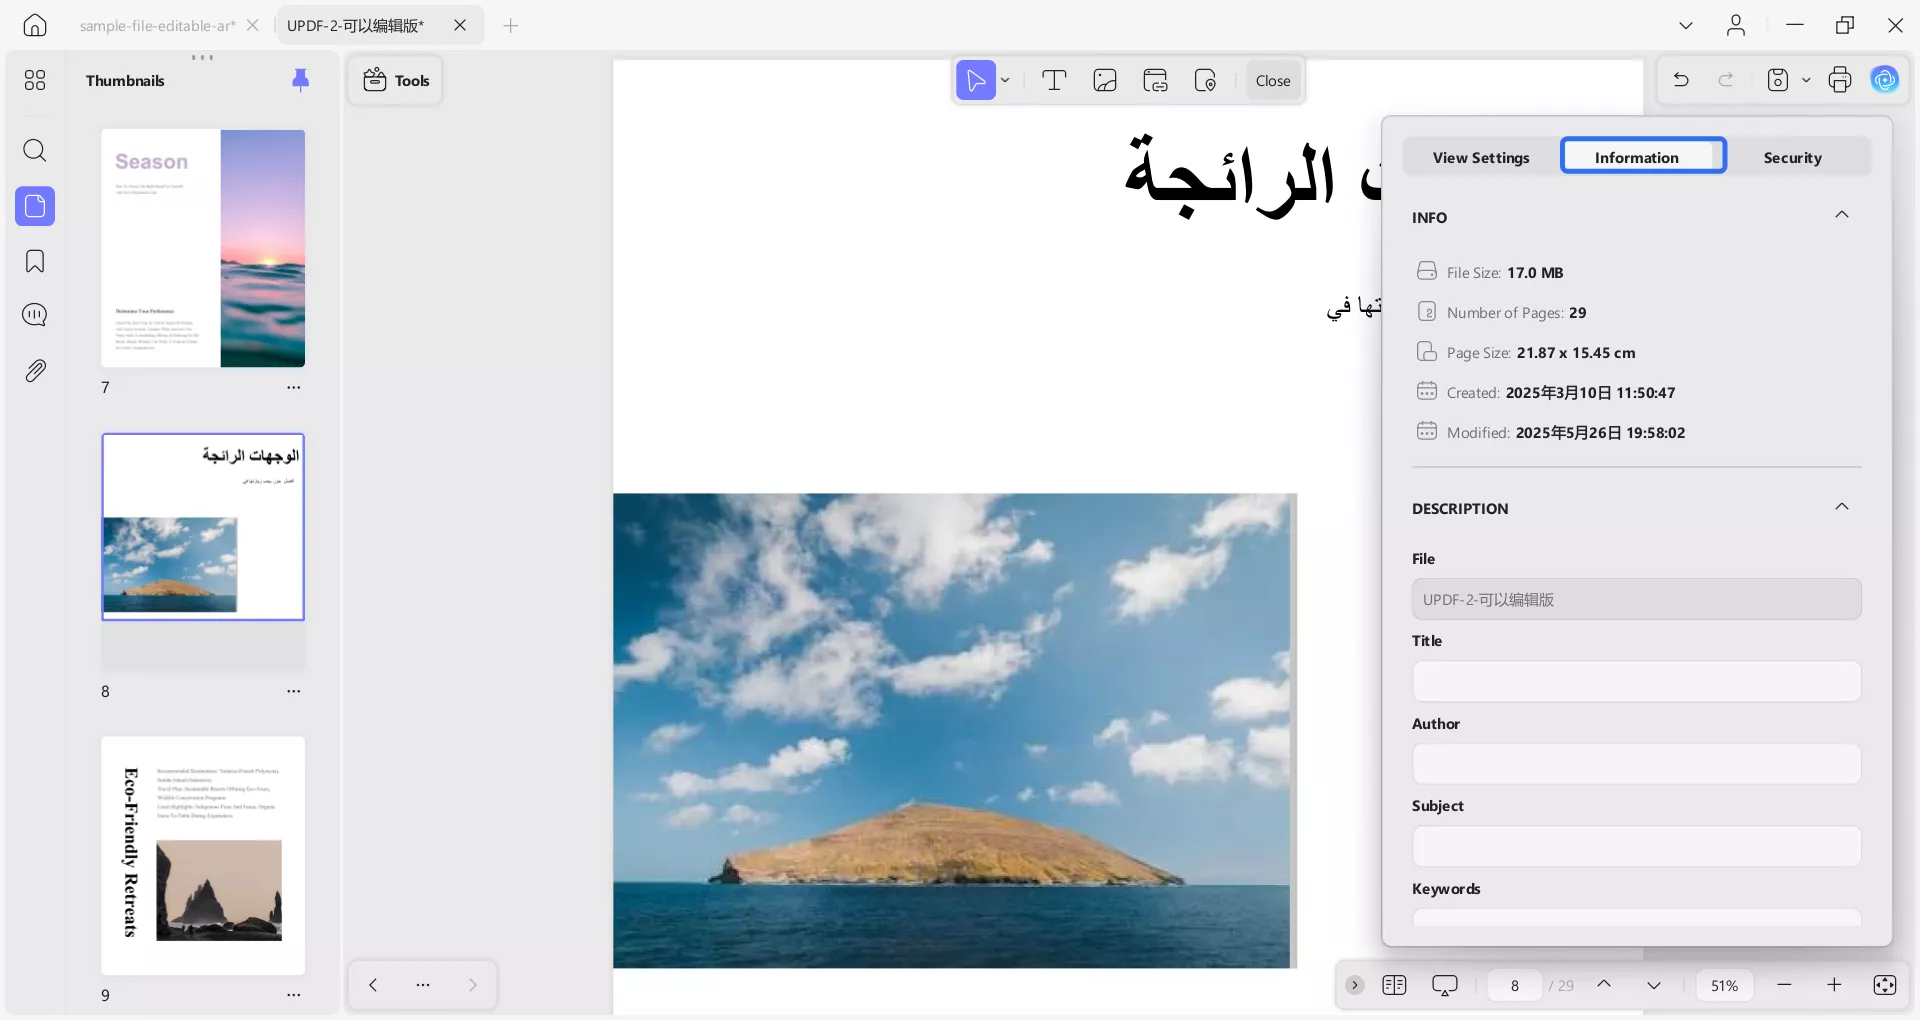Screen dimensions: 1920x1020
Task: Open more options for page 7
Action: click(293, 387)
